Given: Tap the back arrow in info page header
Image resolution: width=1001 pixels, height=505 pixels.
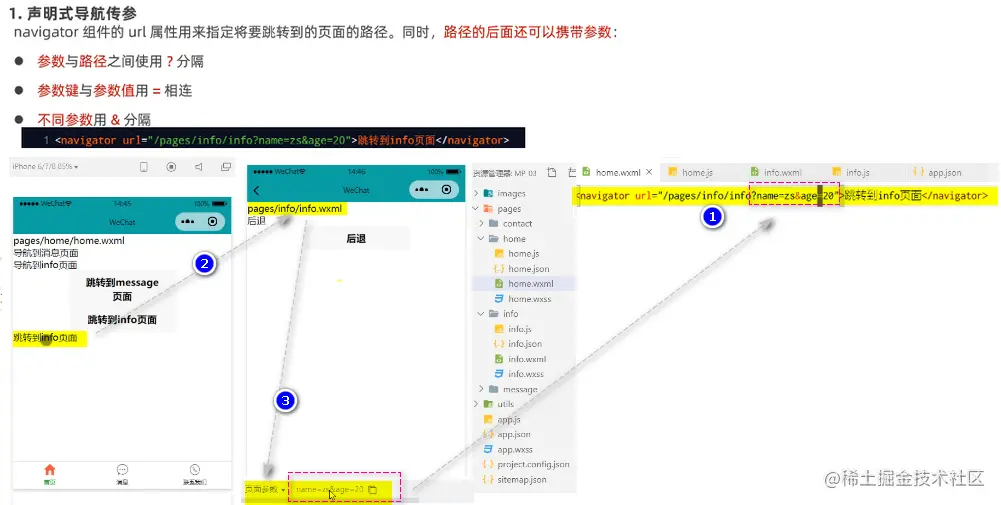Looking at the screenshot, I should [x=257, y=190].
